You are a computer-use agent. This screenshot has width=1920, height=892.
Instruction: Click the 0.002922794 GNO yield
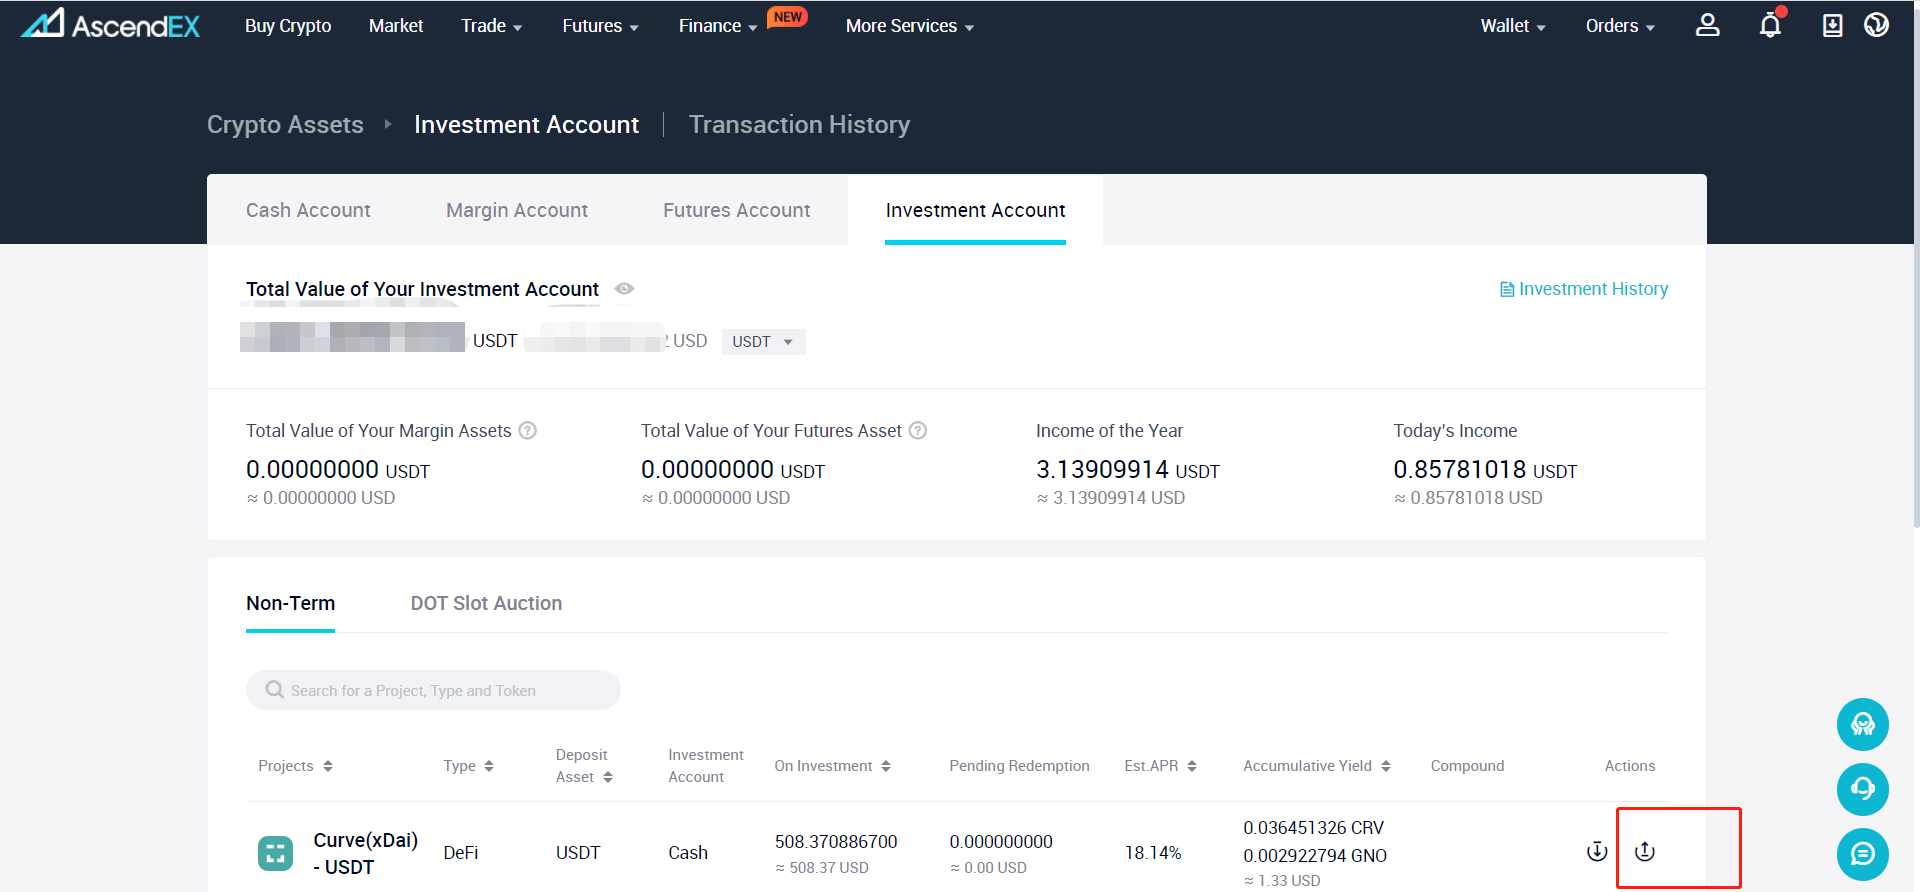point(1315,856)
